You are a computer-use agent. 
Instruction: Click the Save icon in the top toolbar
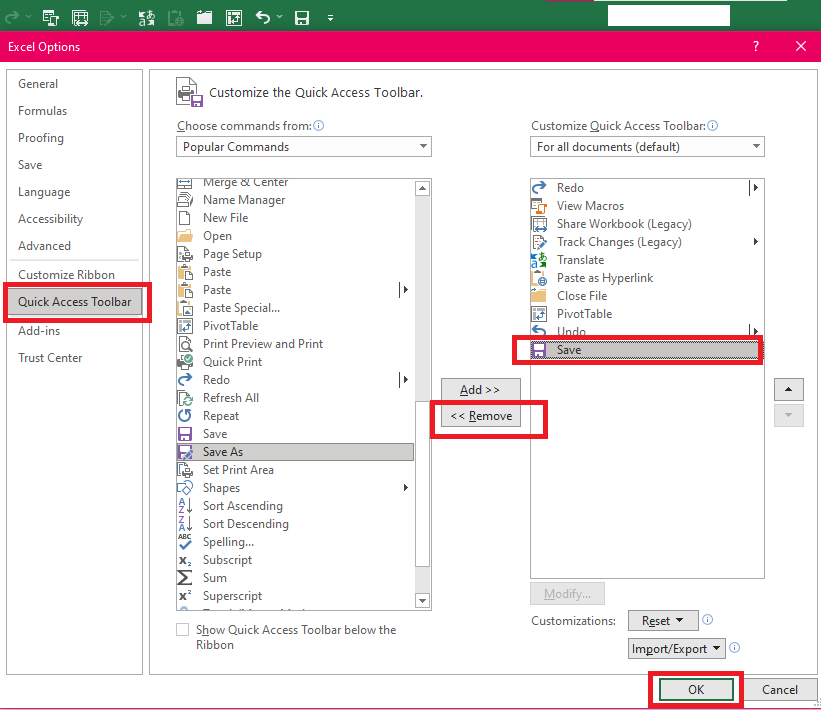click(x=302, y=18)
